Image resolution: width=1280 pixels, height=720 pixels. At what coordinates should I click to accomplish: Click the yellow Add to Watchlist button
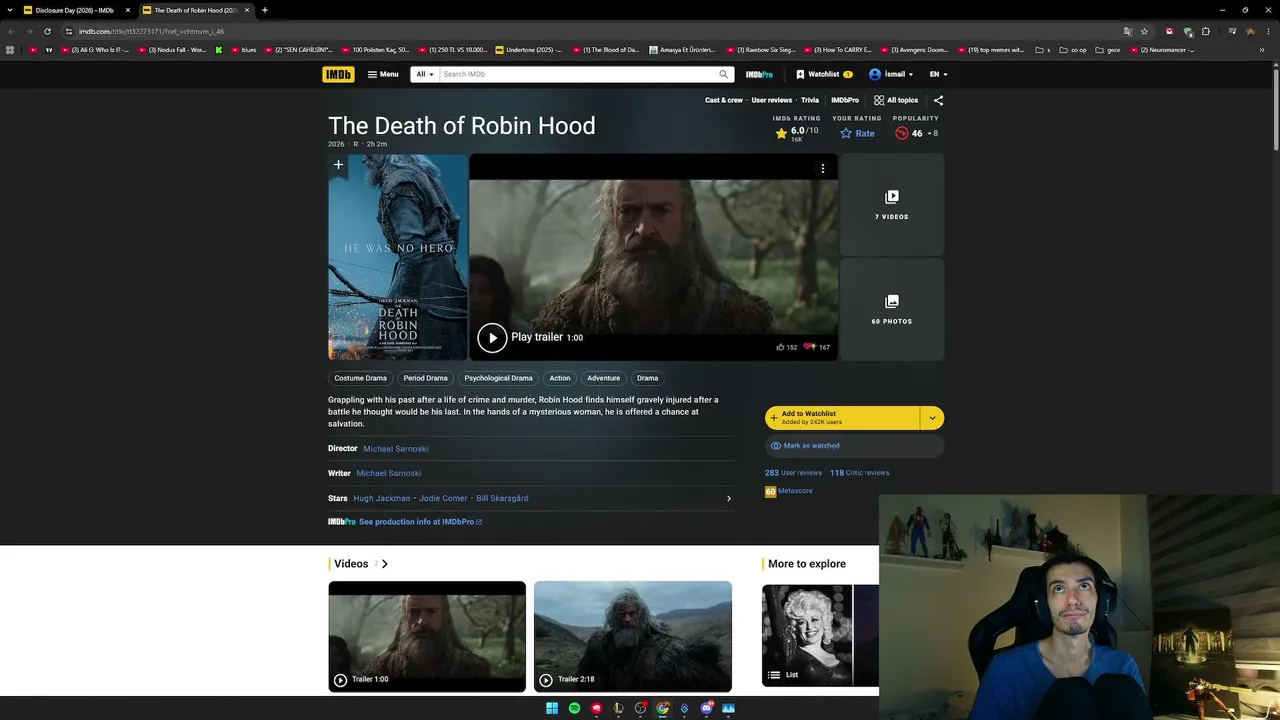[842, 418]
